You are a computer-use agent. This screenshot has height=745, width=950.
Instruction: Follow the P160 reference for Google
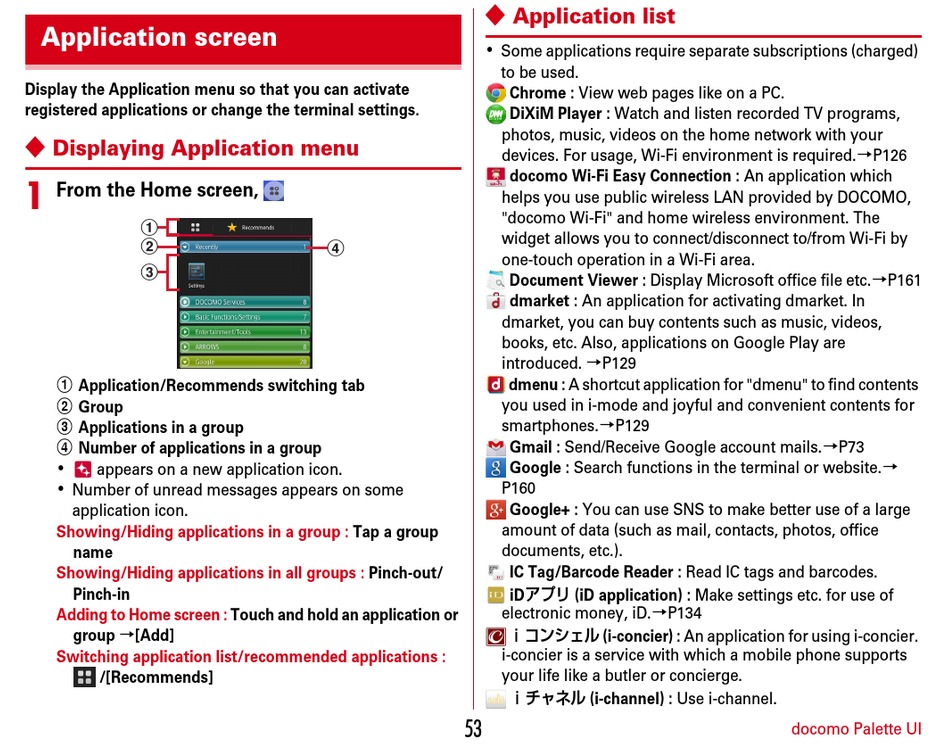(519, 488)
